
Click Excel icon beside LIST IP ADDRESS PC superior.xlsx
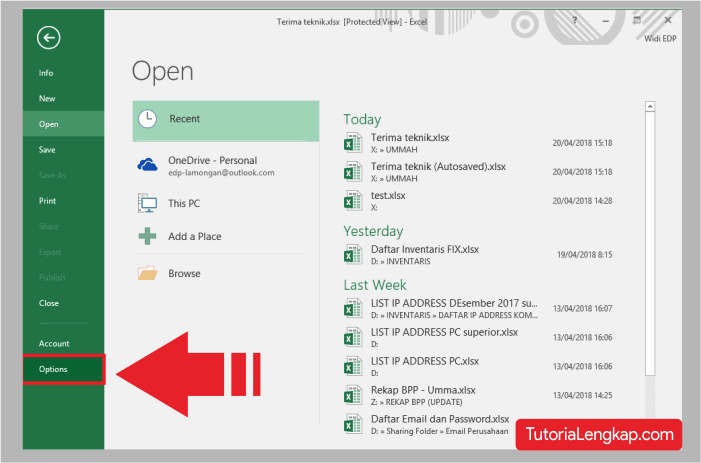pos(353,337)
